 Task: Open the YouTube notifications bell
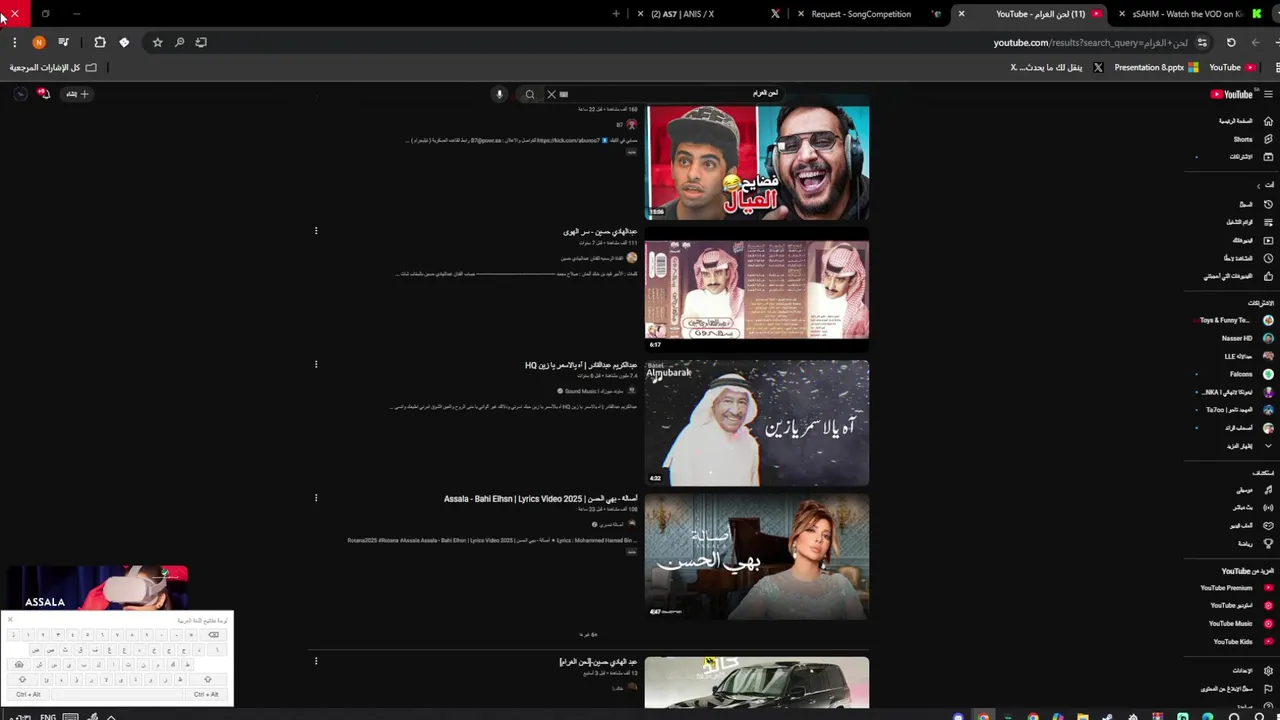[44, 94]
